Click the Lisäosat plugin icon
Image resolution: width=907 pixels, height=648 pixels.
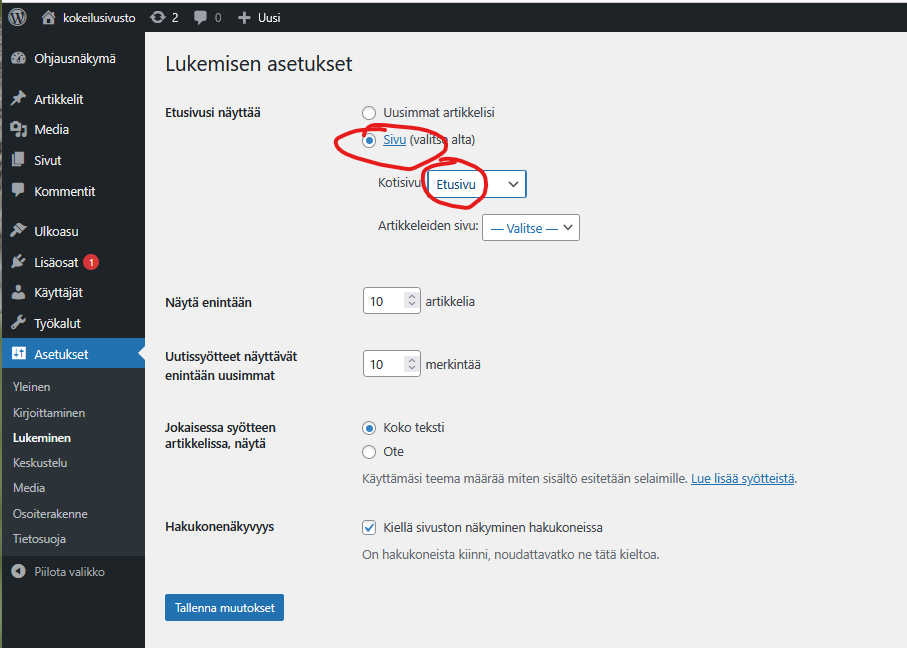[x=19, y=262]
